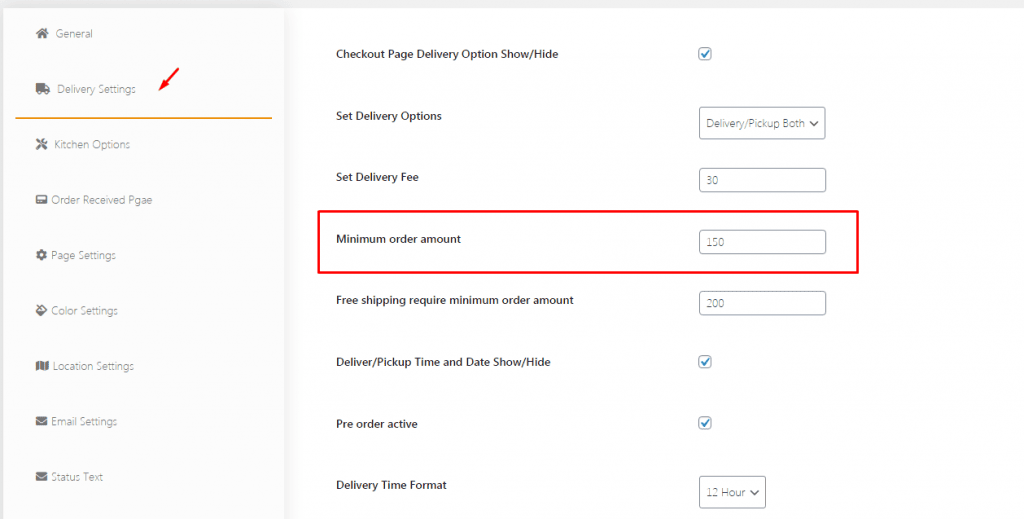Click the paint icon beside Color Settings
1024x519 pixels.
click(42, 310)
